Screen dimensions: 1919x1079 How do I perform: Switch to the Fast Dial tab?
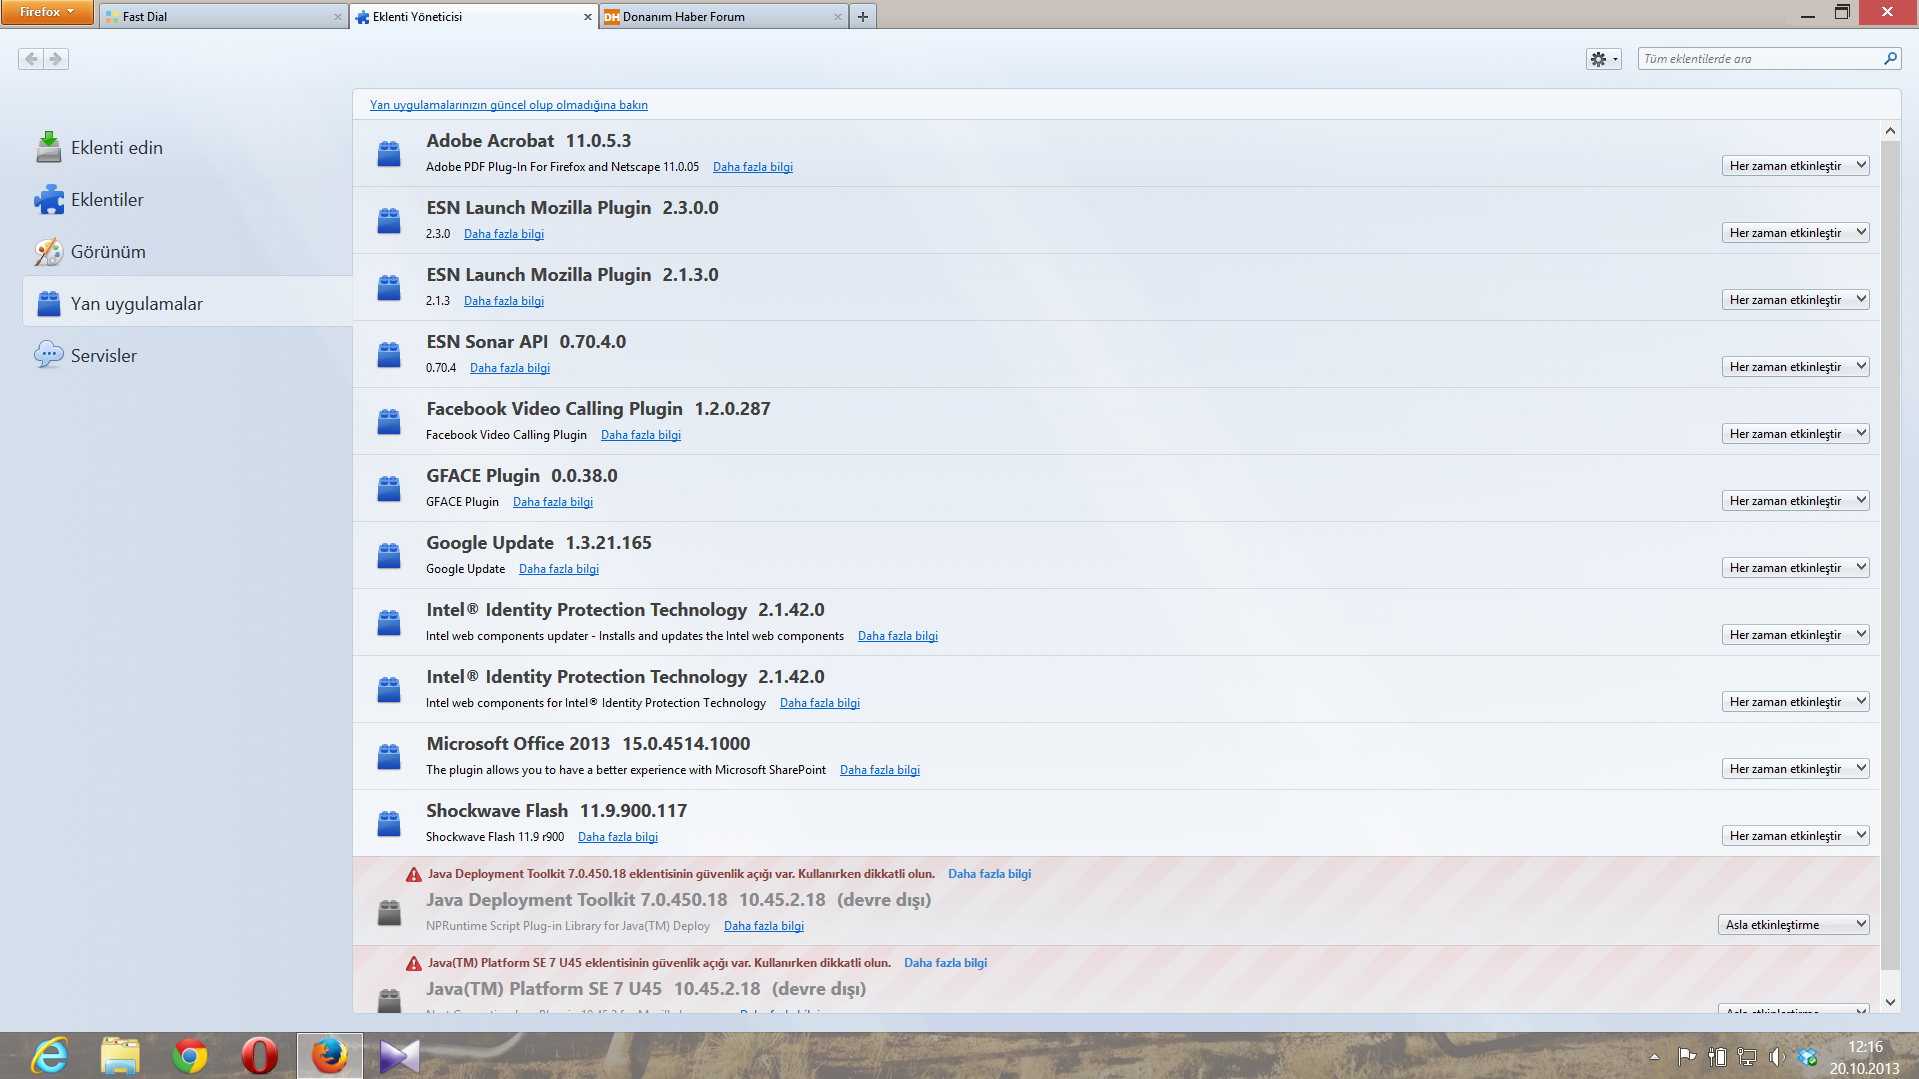tap(223, 16)
